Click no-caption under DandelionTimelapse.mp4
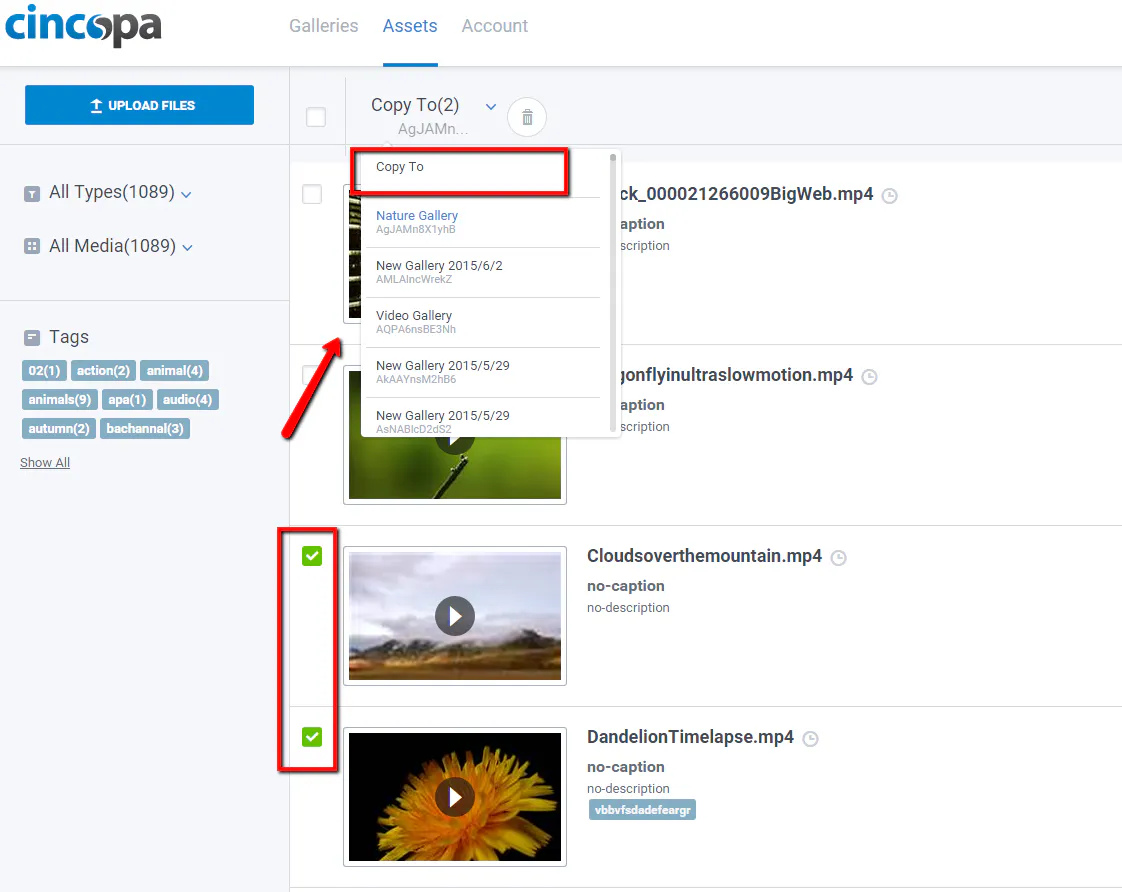Viewport: 1122px width, 892px height. pos(625,767)
